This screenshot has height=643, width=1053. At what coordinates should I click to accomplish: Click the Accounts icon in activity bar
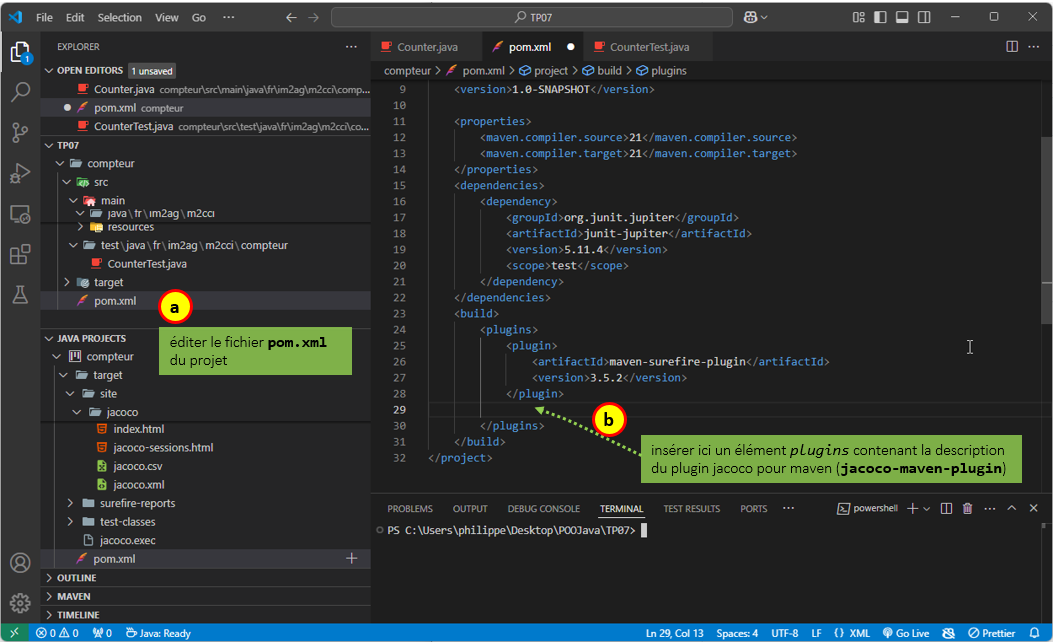click(x=20, y=563)
